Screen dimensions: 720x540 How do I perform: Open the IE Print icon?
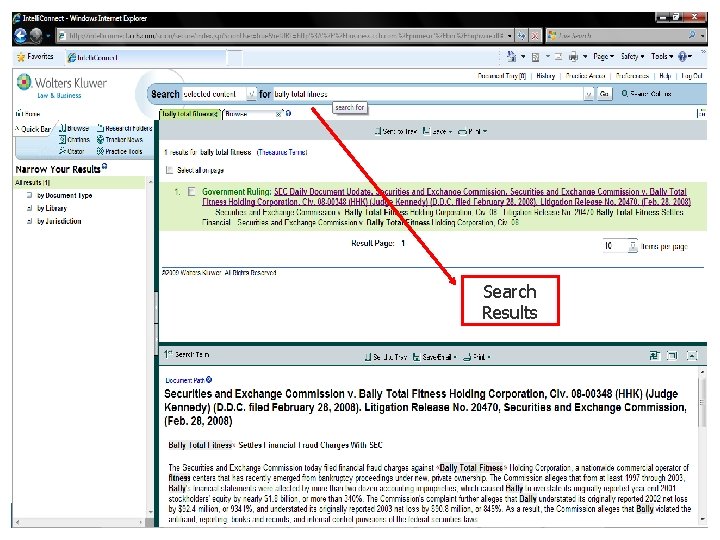[574, 56]
